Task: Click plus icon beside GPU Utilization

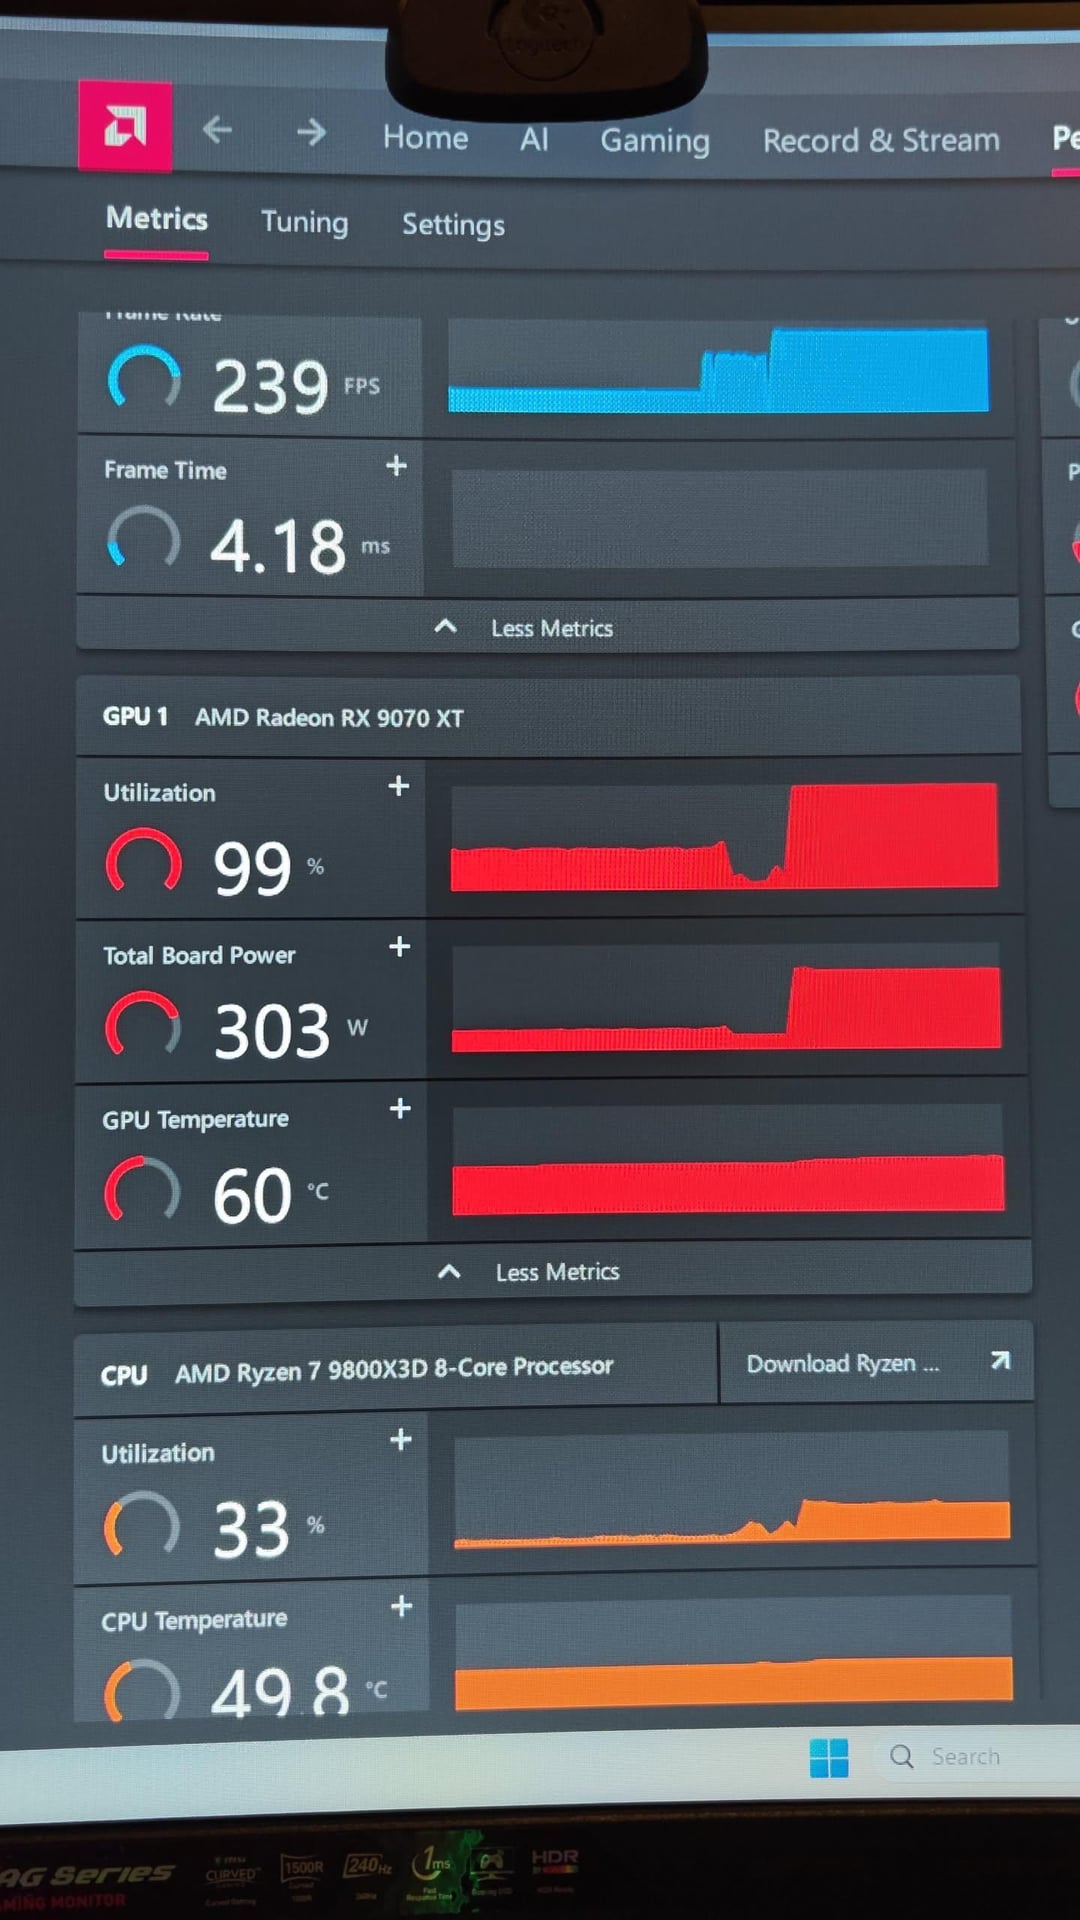Action: [x=398, y=787]
